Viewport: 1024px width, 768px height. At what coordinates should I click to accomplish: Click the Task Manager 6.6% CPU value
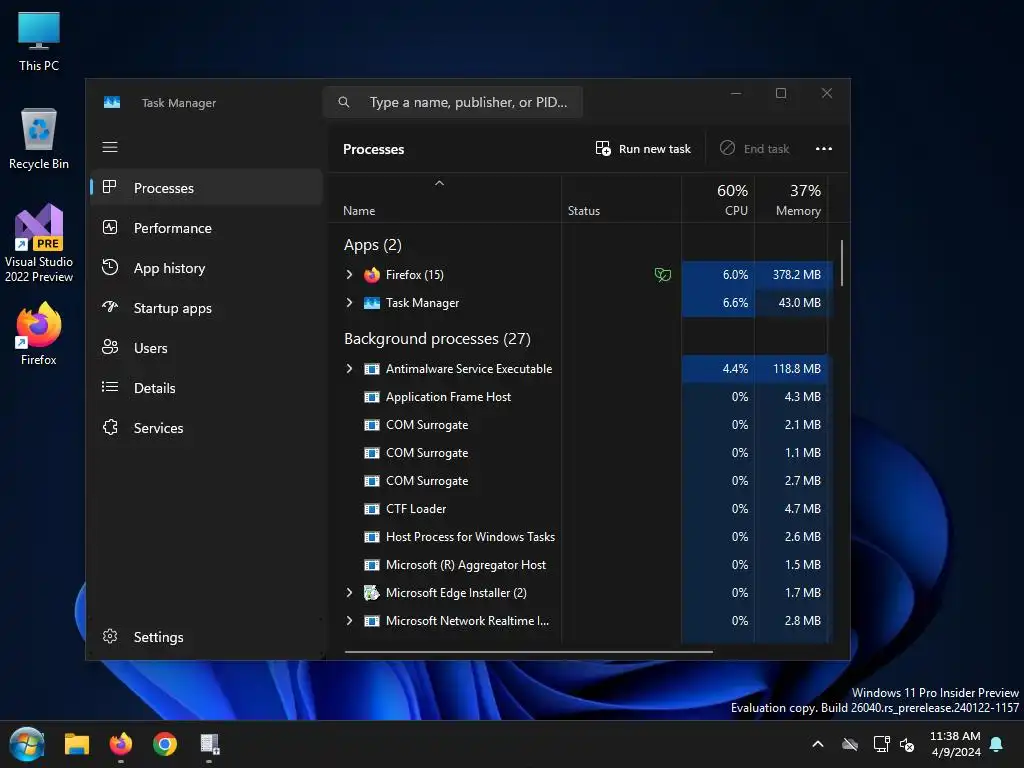(x=735, y=303)
